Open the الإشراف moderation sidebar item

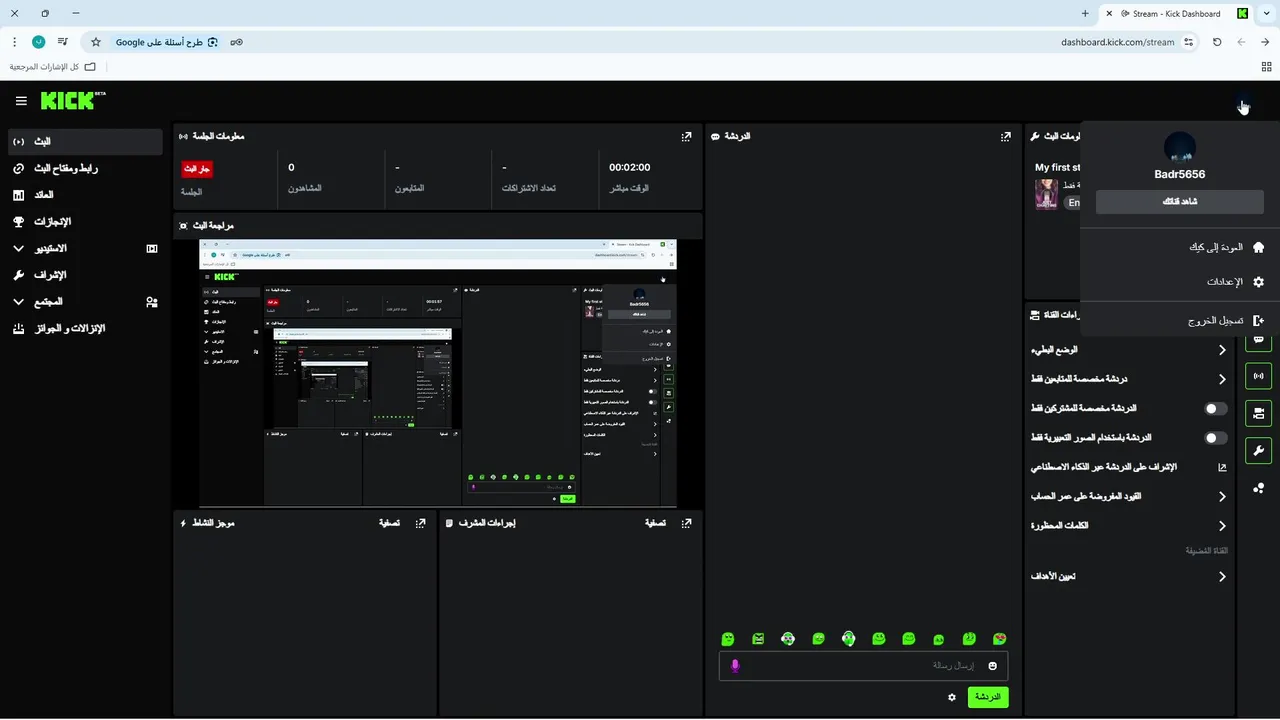point(84,275)
